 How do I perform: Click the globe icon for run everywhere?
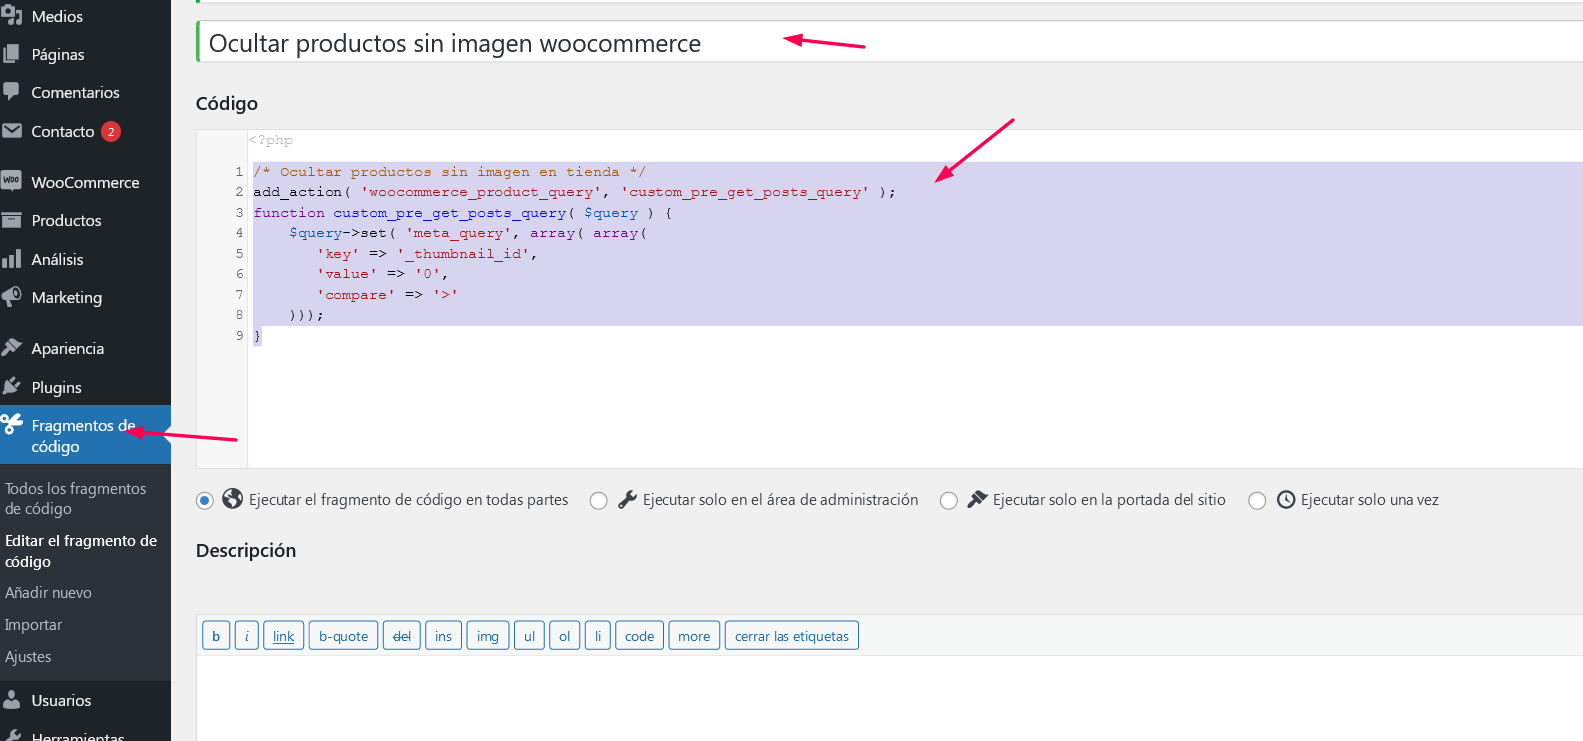pyautogui.click(x=232, y=499)
